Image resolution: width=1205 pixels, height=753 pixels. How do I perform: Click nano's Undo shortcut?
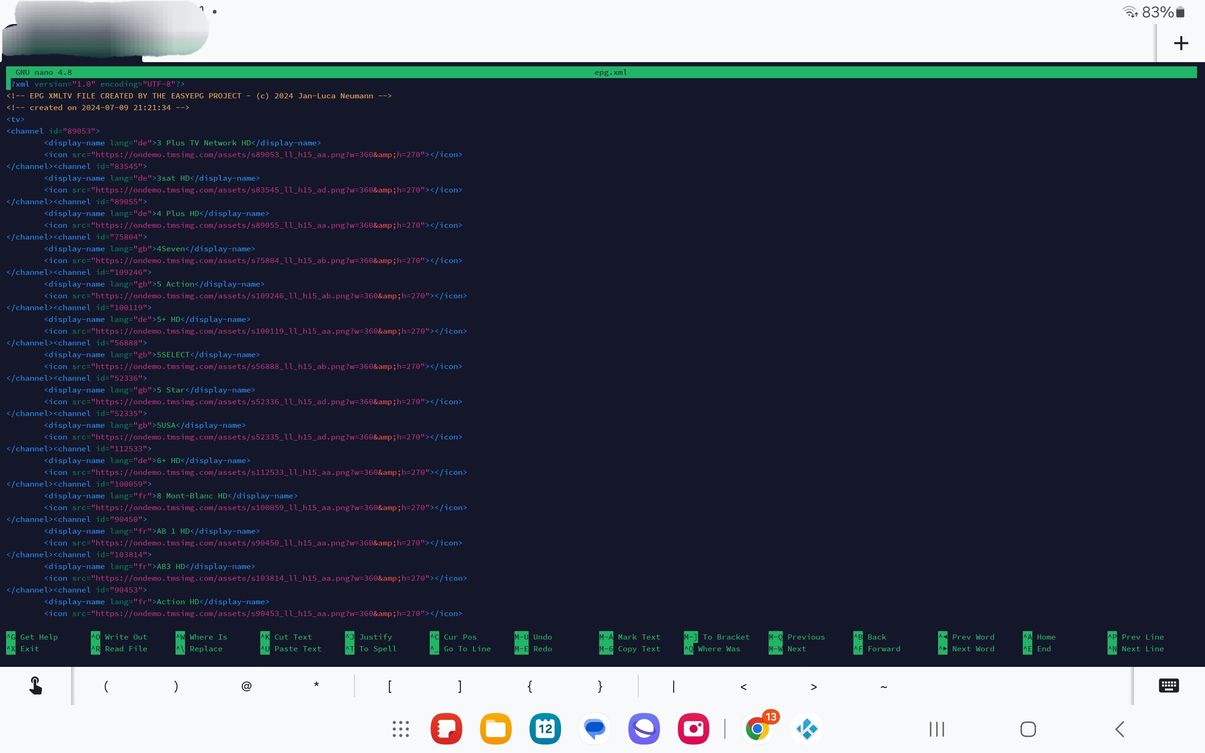pyautogui.click(x=533, y=637)
